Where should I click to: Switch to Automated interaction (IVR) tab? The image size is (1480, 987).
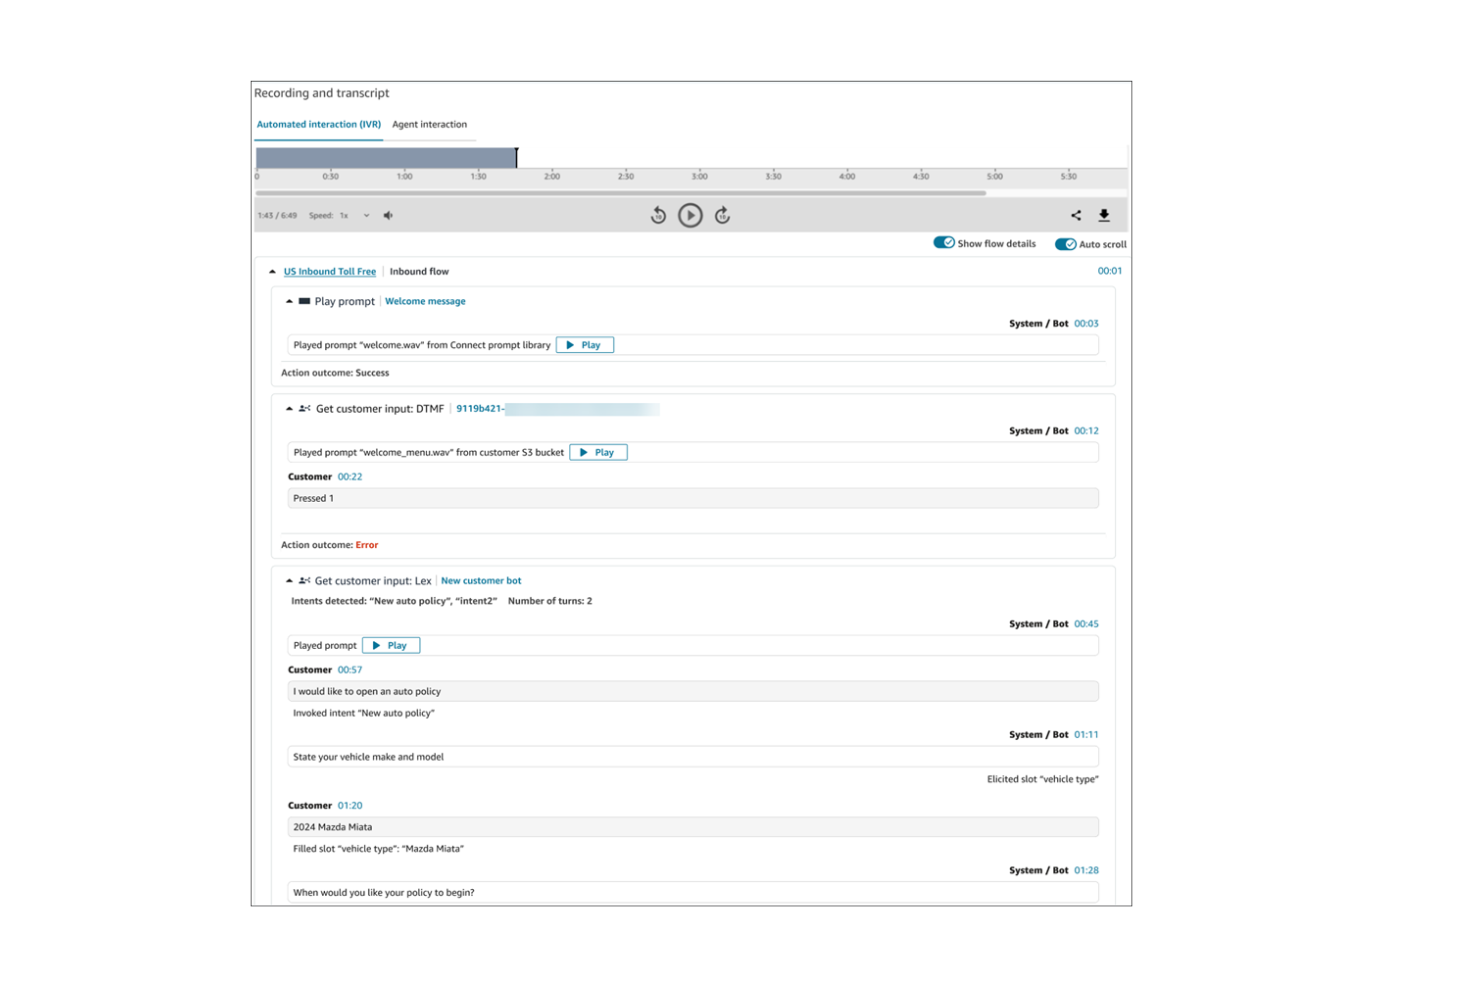(319, 125)
